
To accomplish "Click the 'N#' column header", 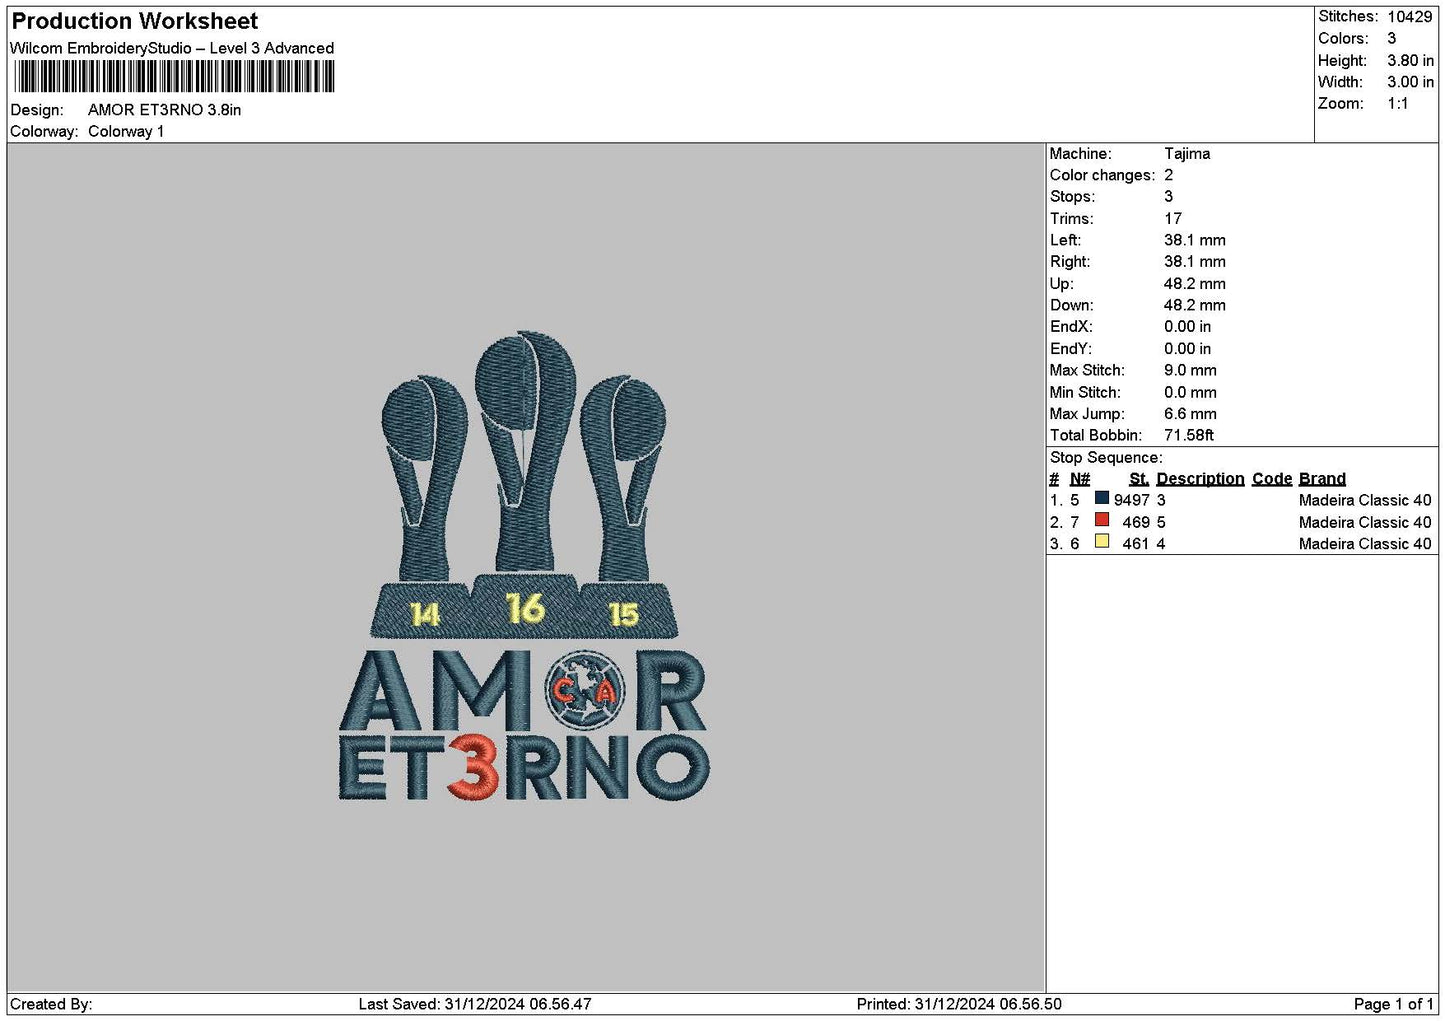I will coord(1080,479).
